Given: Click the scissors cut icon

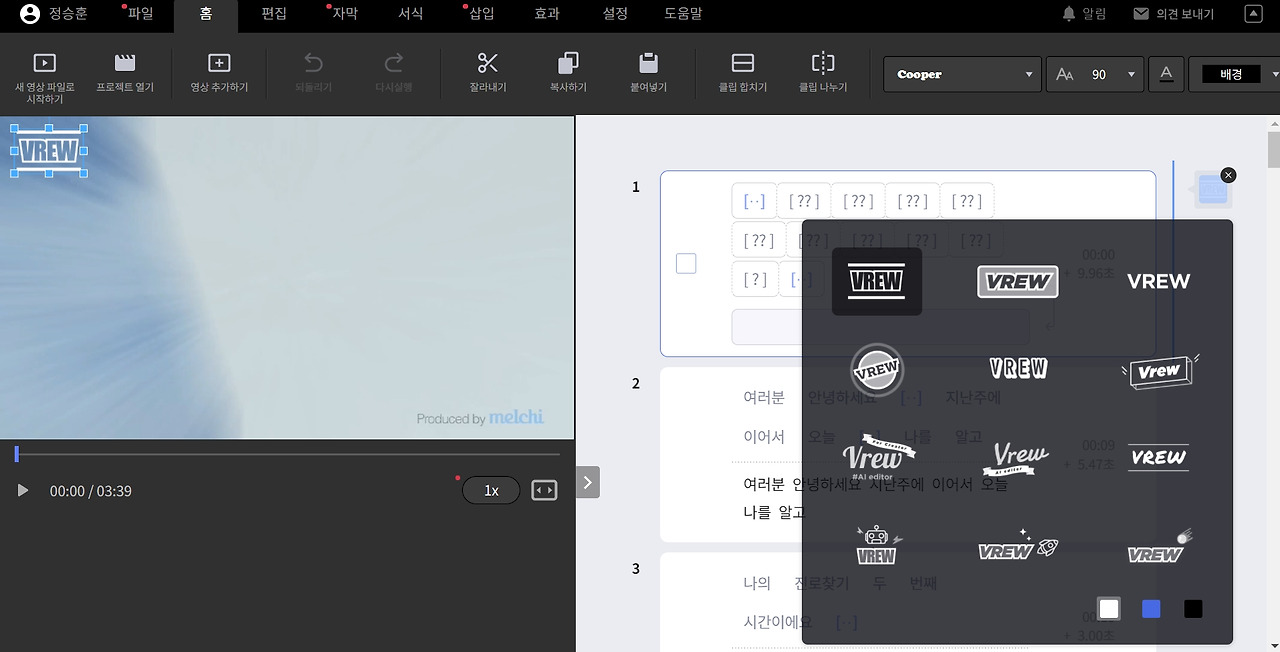Looking at the screenshot, I should coord(488,63).
